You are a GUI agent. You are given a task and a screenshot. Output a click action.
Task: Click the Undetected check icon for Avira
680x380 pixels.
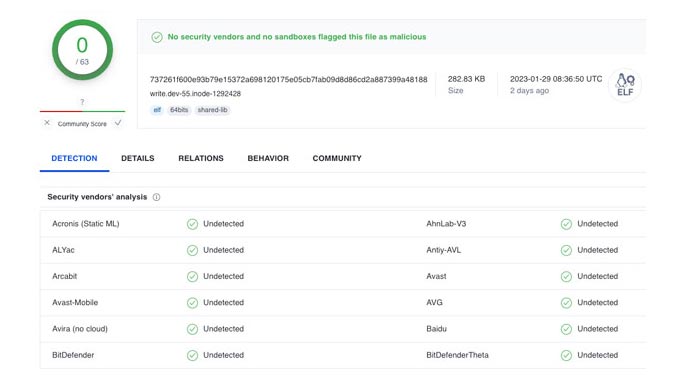192,329
